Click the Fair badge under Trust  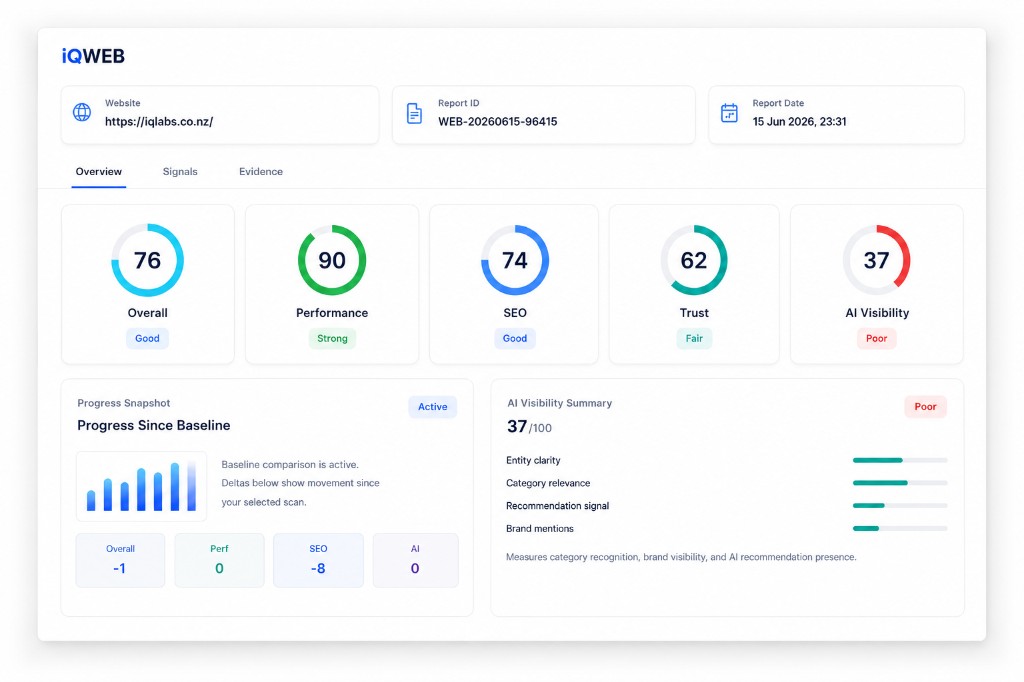[694, 338]
